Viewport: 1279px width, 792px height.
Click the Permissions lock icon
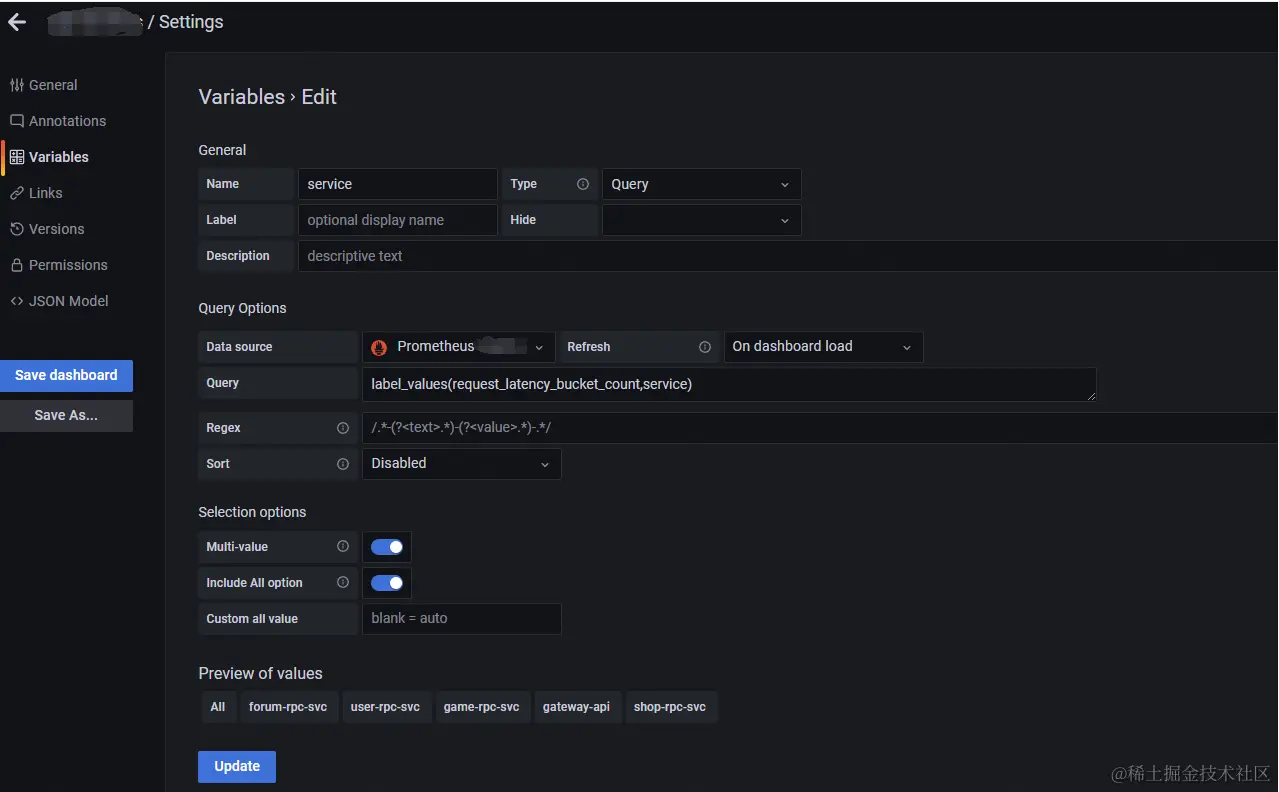tap(16, 265)
